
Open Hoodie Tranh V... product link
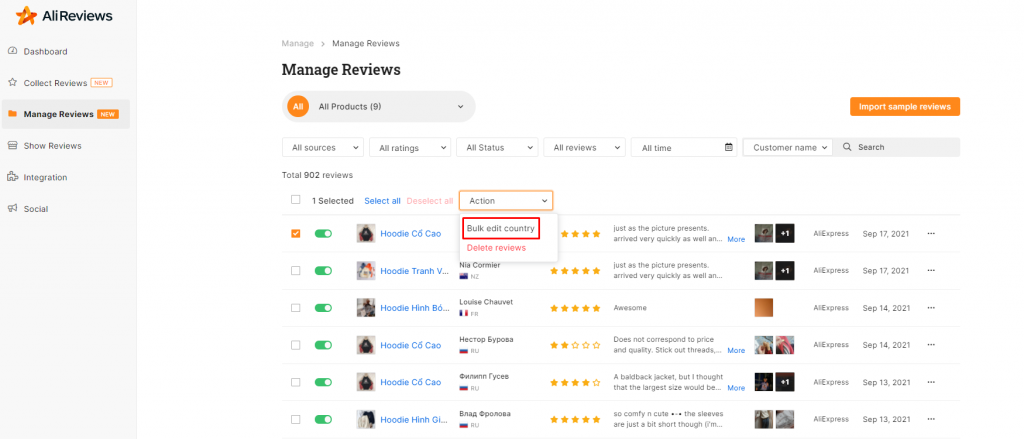(415, 270)
